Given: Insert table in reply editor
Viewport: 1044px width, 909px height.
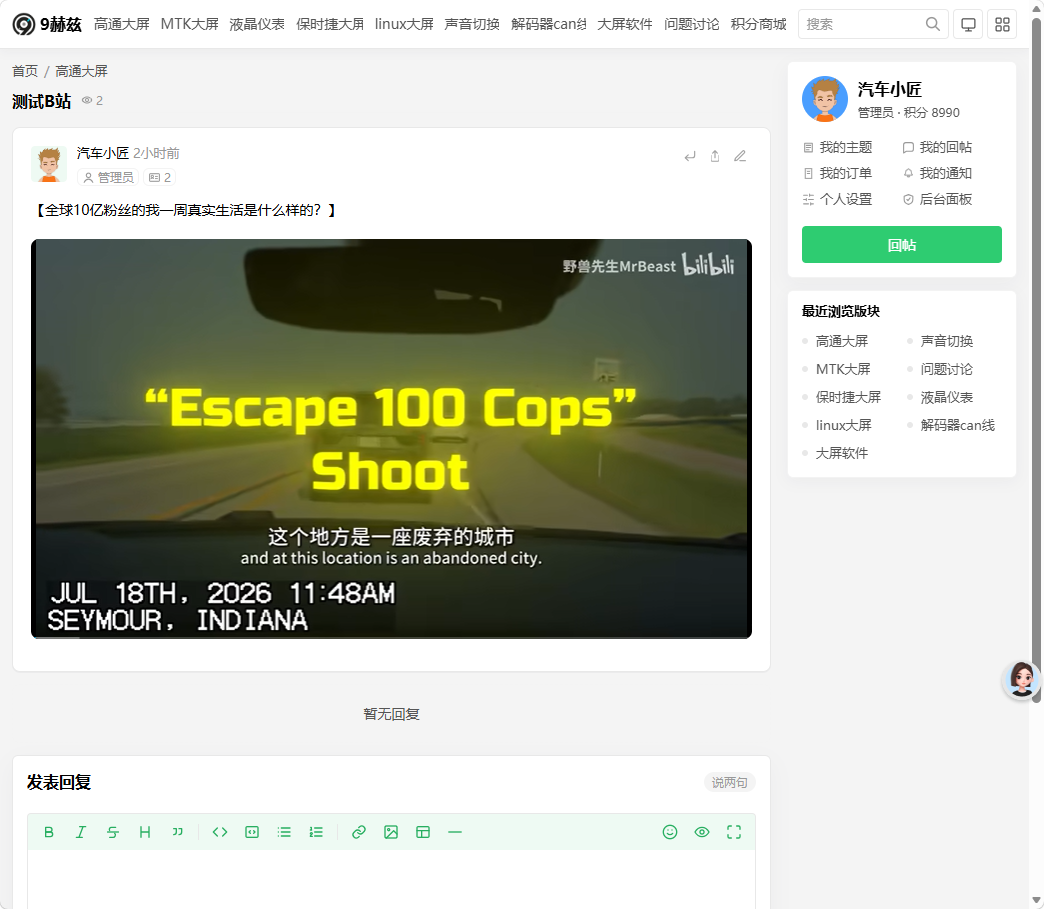Looking at the screenshot, I should 423,832.
